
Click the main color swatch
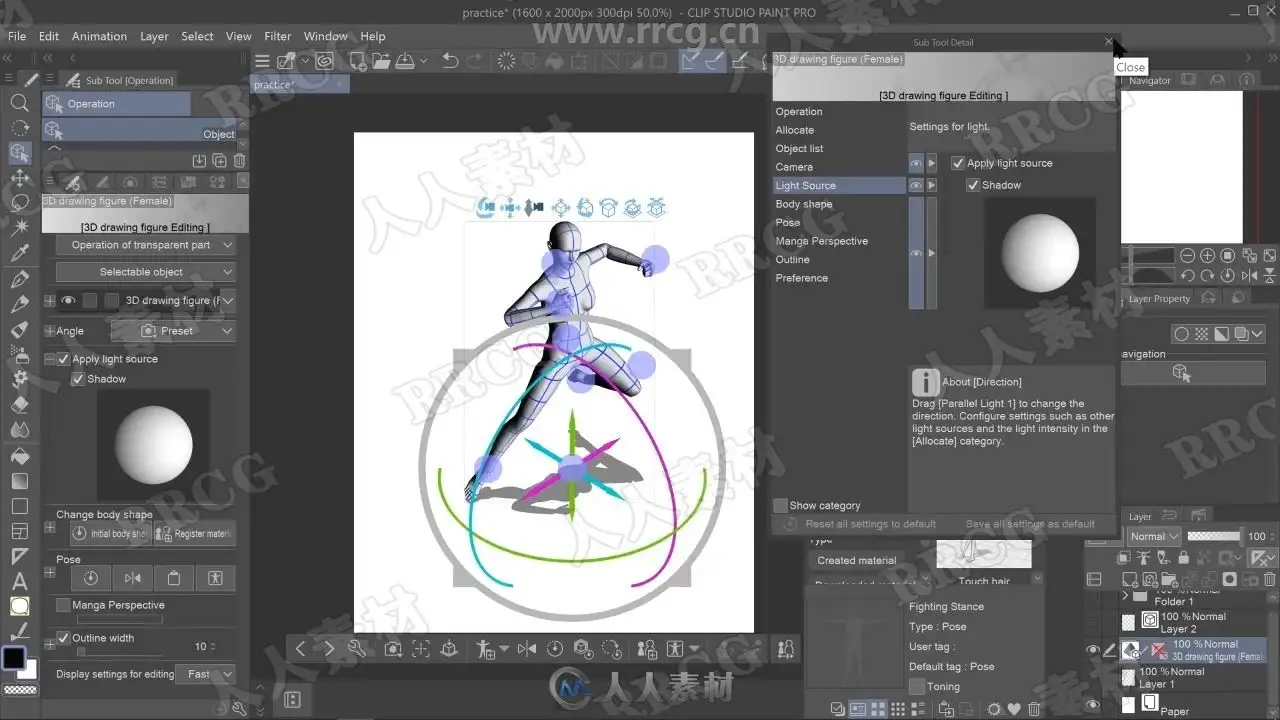point(14,659)
